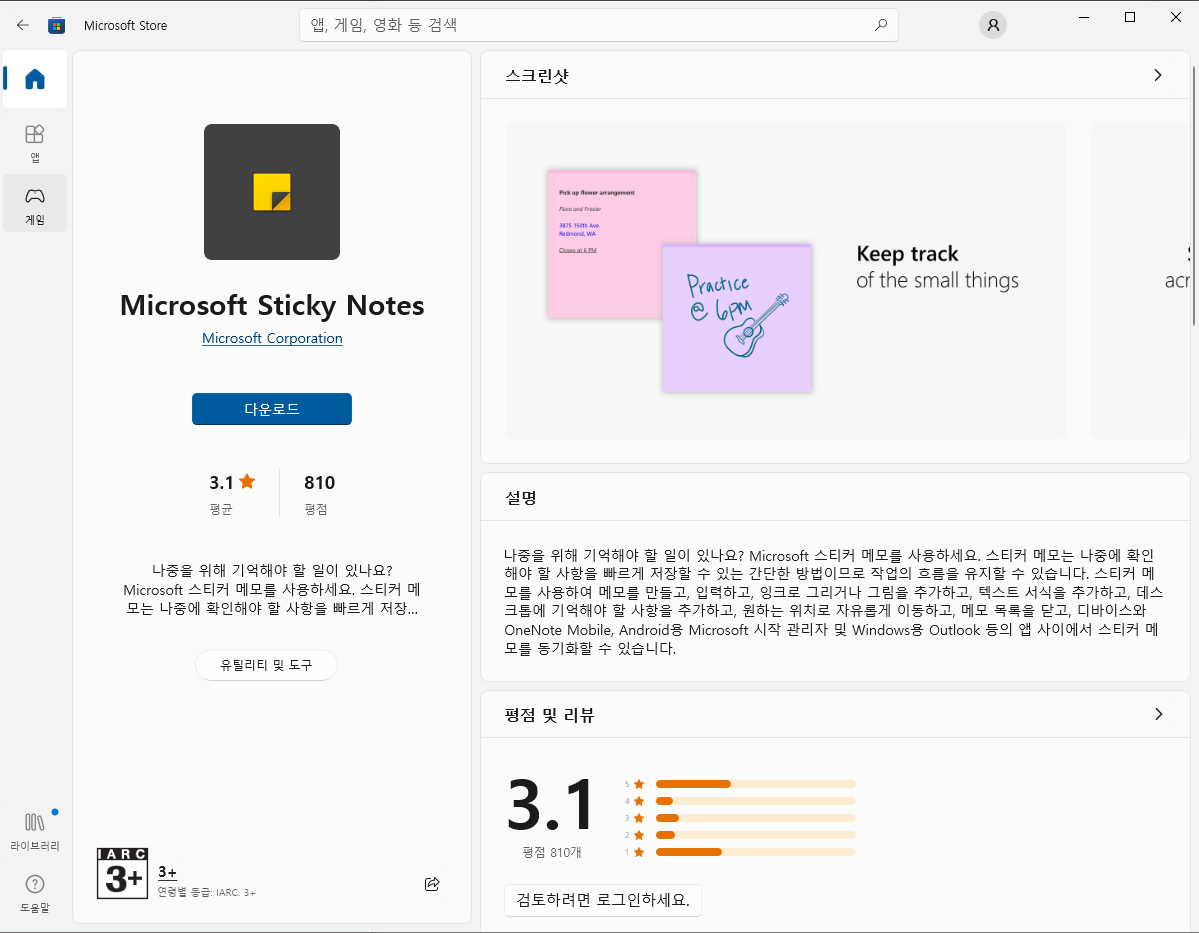Click the 유틸리티 및 도구 category tag
This screenshot has height=933, width=1199.
point(266,665)
